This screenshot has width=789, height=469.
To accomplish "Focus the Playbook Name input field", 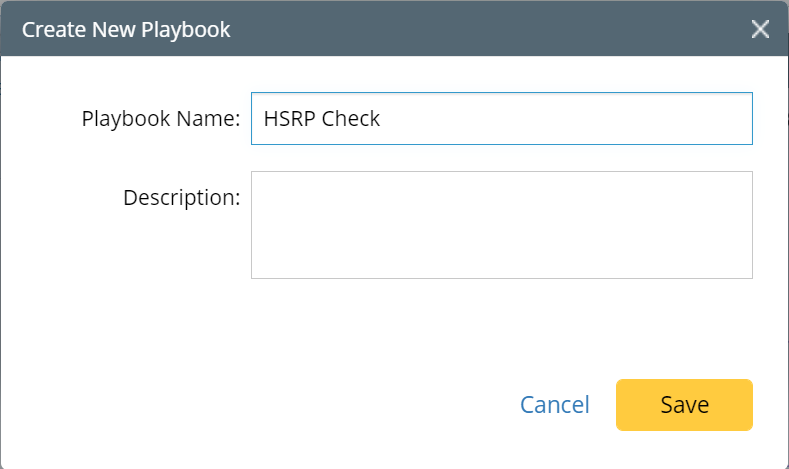I will (x=502, y=118).
